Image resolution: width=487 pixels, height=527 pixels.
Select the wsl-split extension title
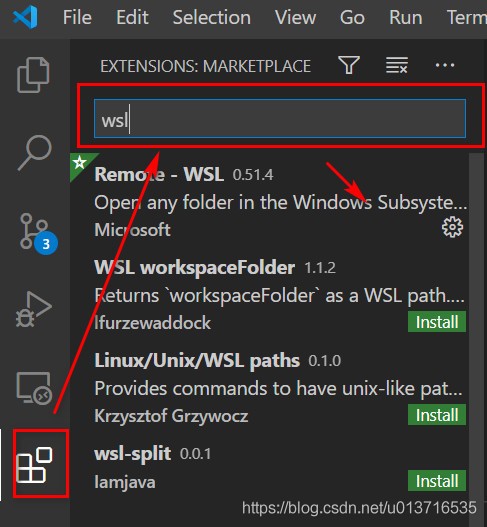click(x=133, y=454)
